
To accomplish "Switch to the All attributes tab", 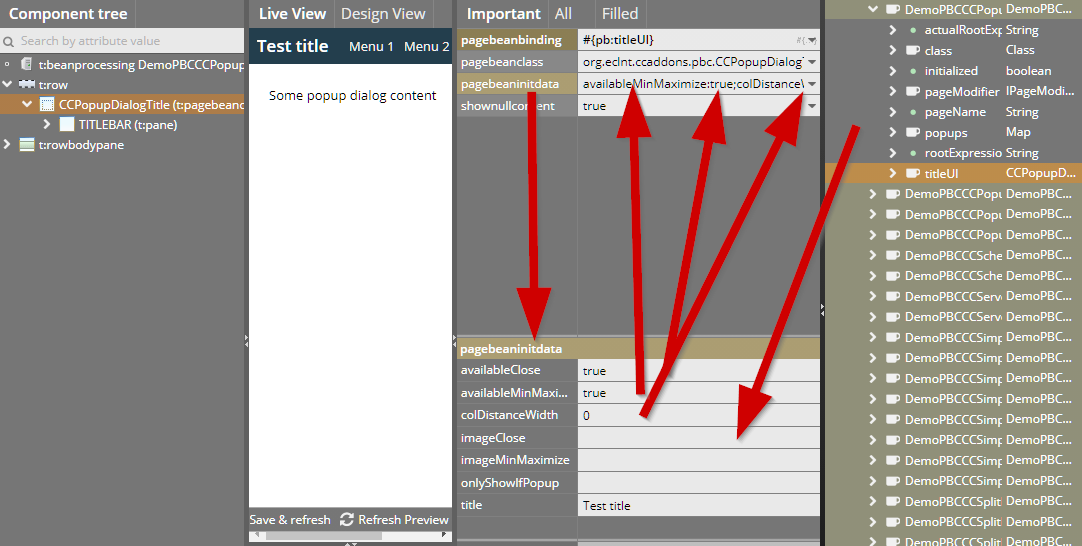I will click(x=564, y=14).
